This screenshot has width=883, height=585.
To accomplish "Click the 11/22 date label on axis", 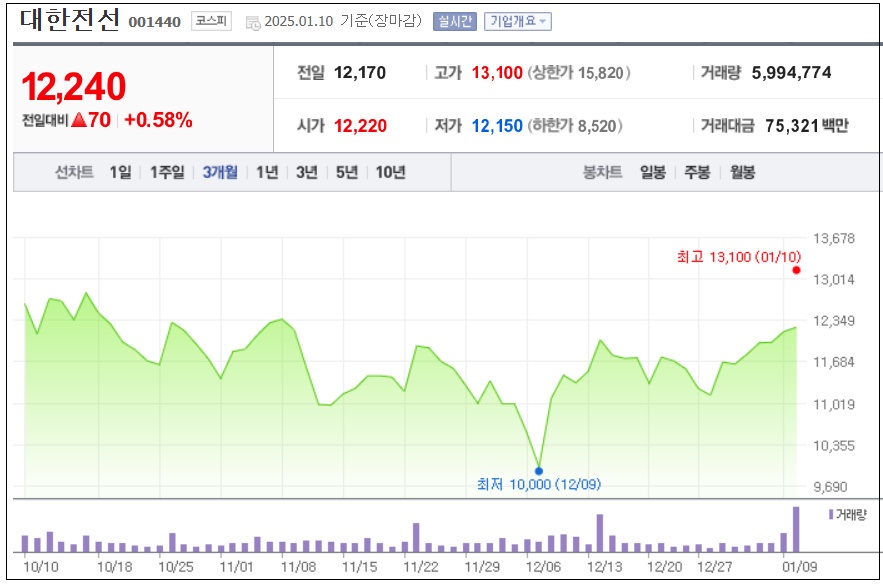I will [x=421, y=566].
